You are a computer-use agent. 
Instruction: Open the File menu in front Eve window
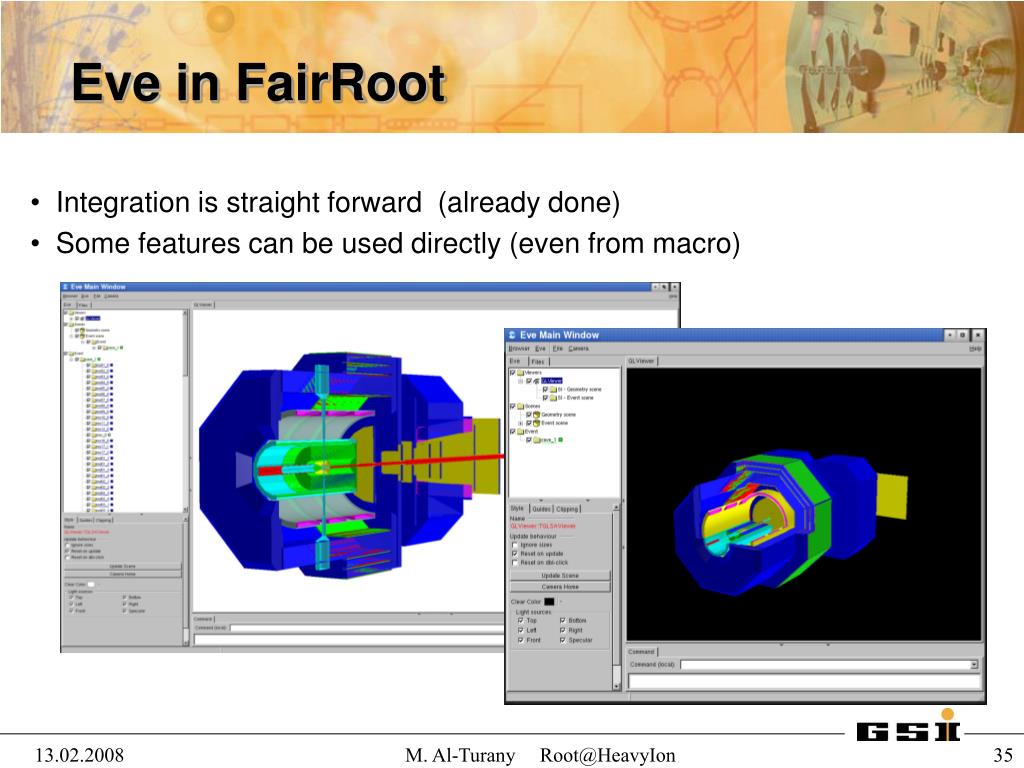click(557, 349)
